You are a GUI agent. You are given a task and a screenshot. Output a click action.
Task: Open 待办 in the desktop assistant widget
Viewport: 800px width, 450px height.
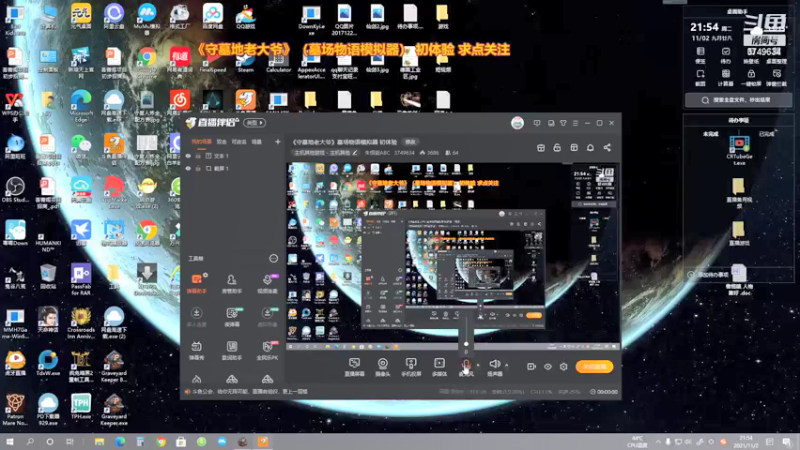[726, 55]
